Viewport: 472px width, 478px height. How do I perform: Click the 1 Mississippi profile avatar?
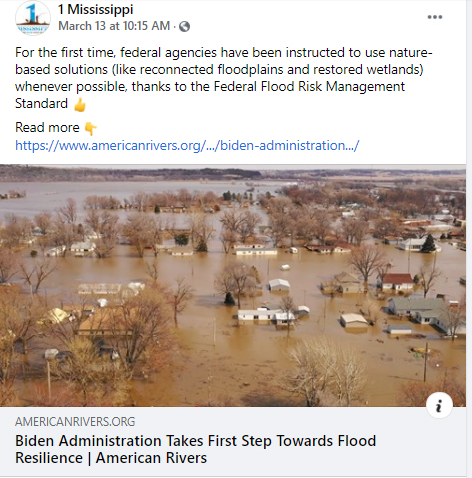[x=33, y=18]
